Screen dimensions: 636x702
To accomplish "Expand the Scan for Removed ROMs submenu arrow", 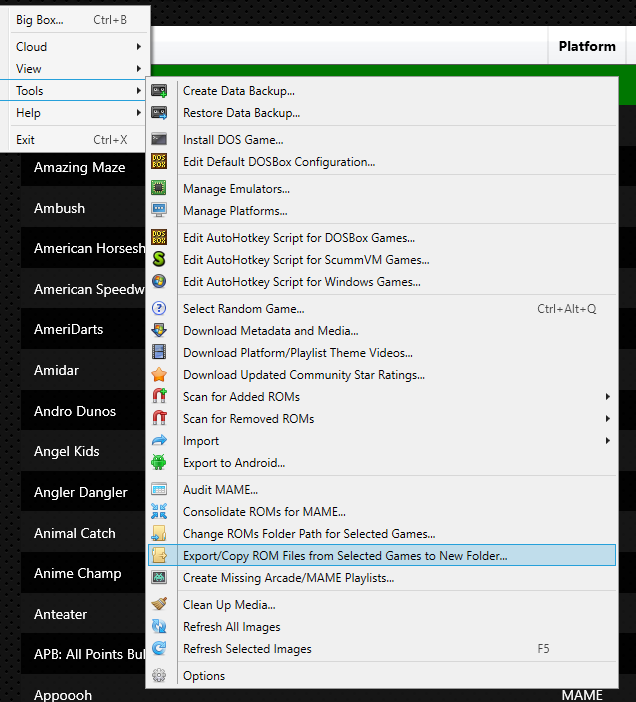I will (x=607, y=419).
